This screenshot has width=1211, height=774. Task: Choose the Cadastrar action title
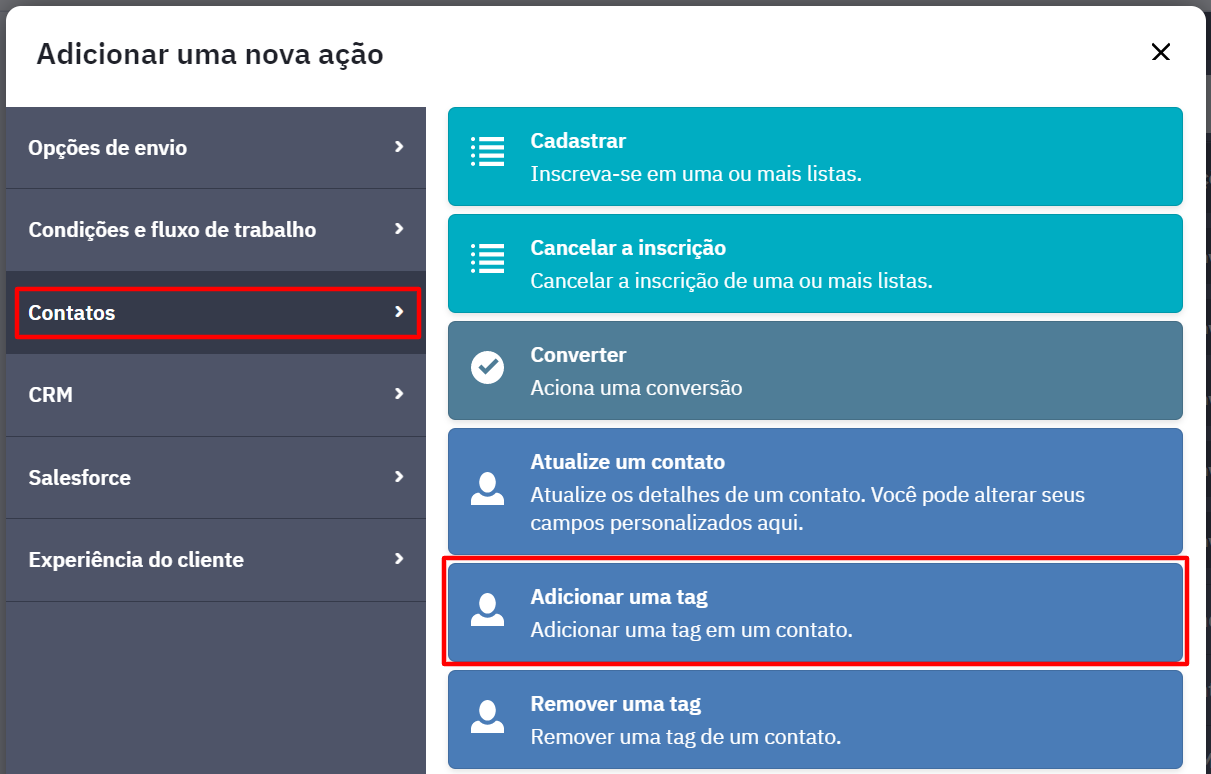pos(578,141)
